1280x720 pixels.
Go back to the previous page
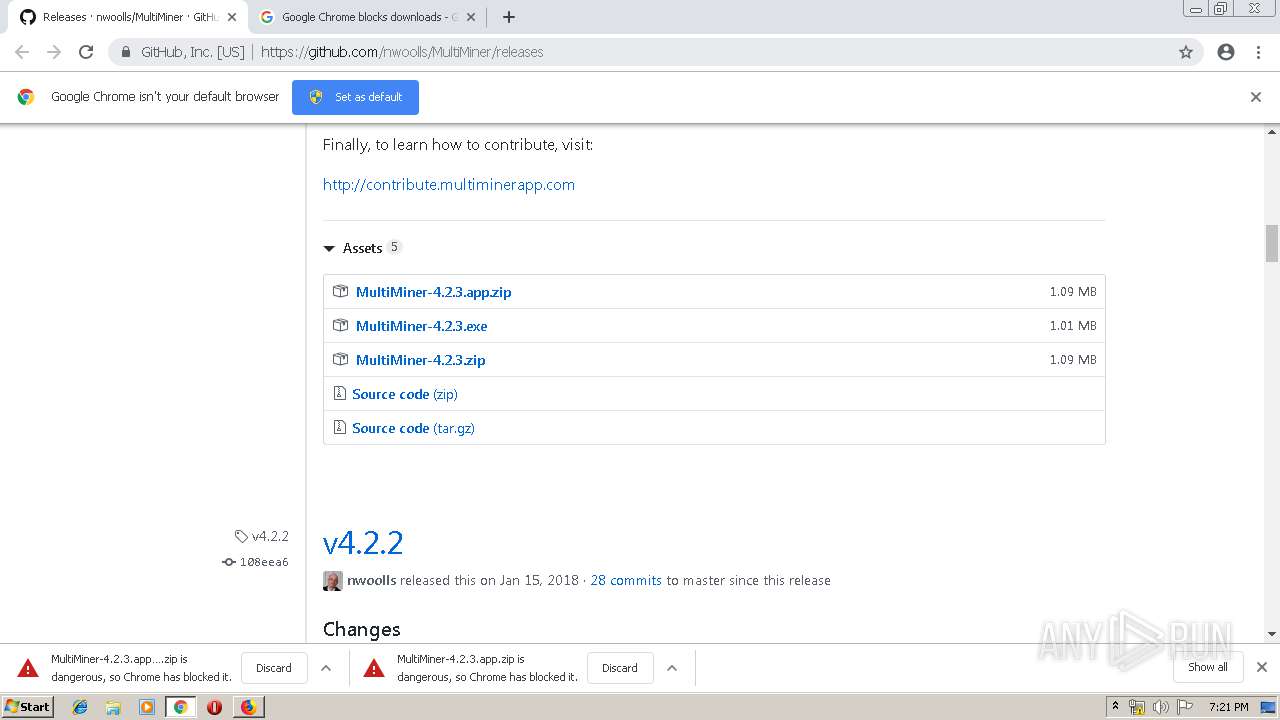pyautogui.click(x=22, y=52)
